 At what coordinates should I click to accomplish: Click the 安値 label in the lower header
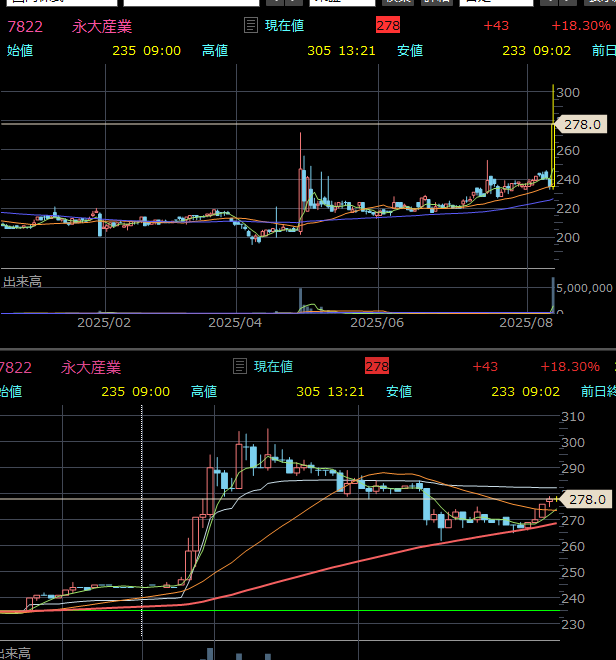(x=399, y=391)
